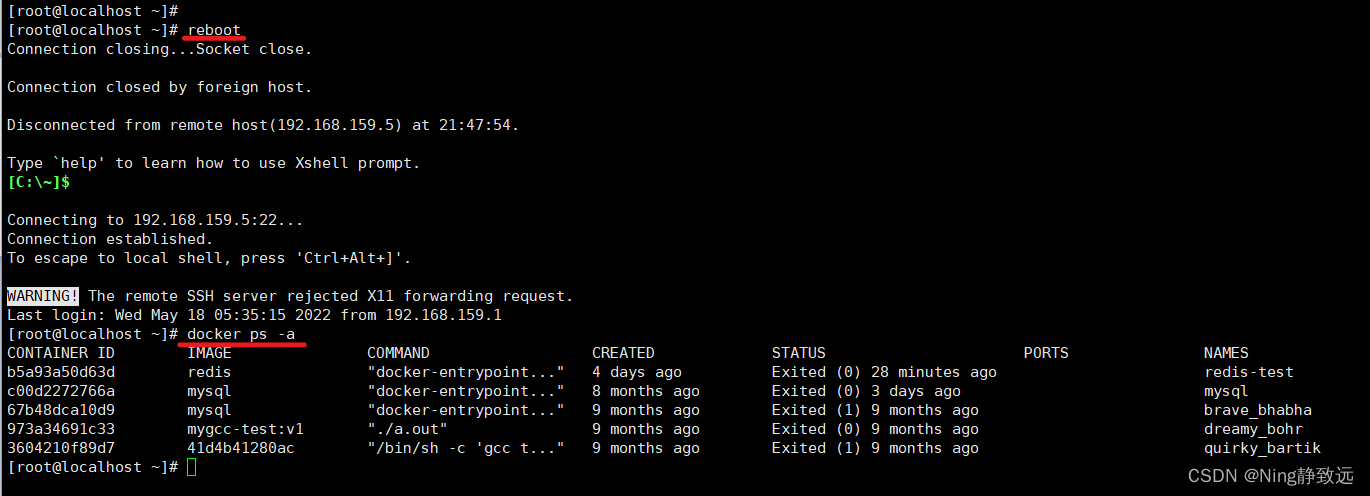Click the quirky_bartik container name
The image size is (1370, 496).
(x=1262, y=448)
